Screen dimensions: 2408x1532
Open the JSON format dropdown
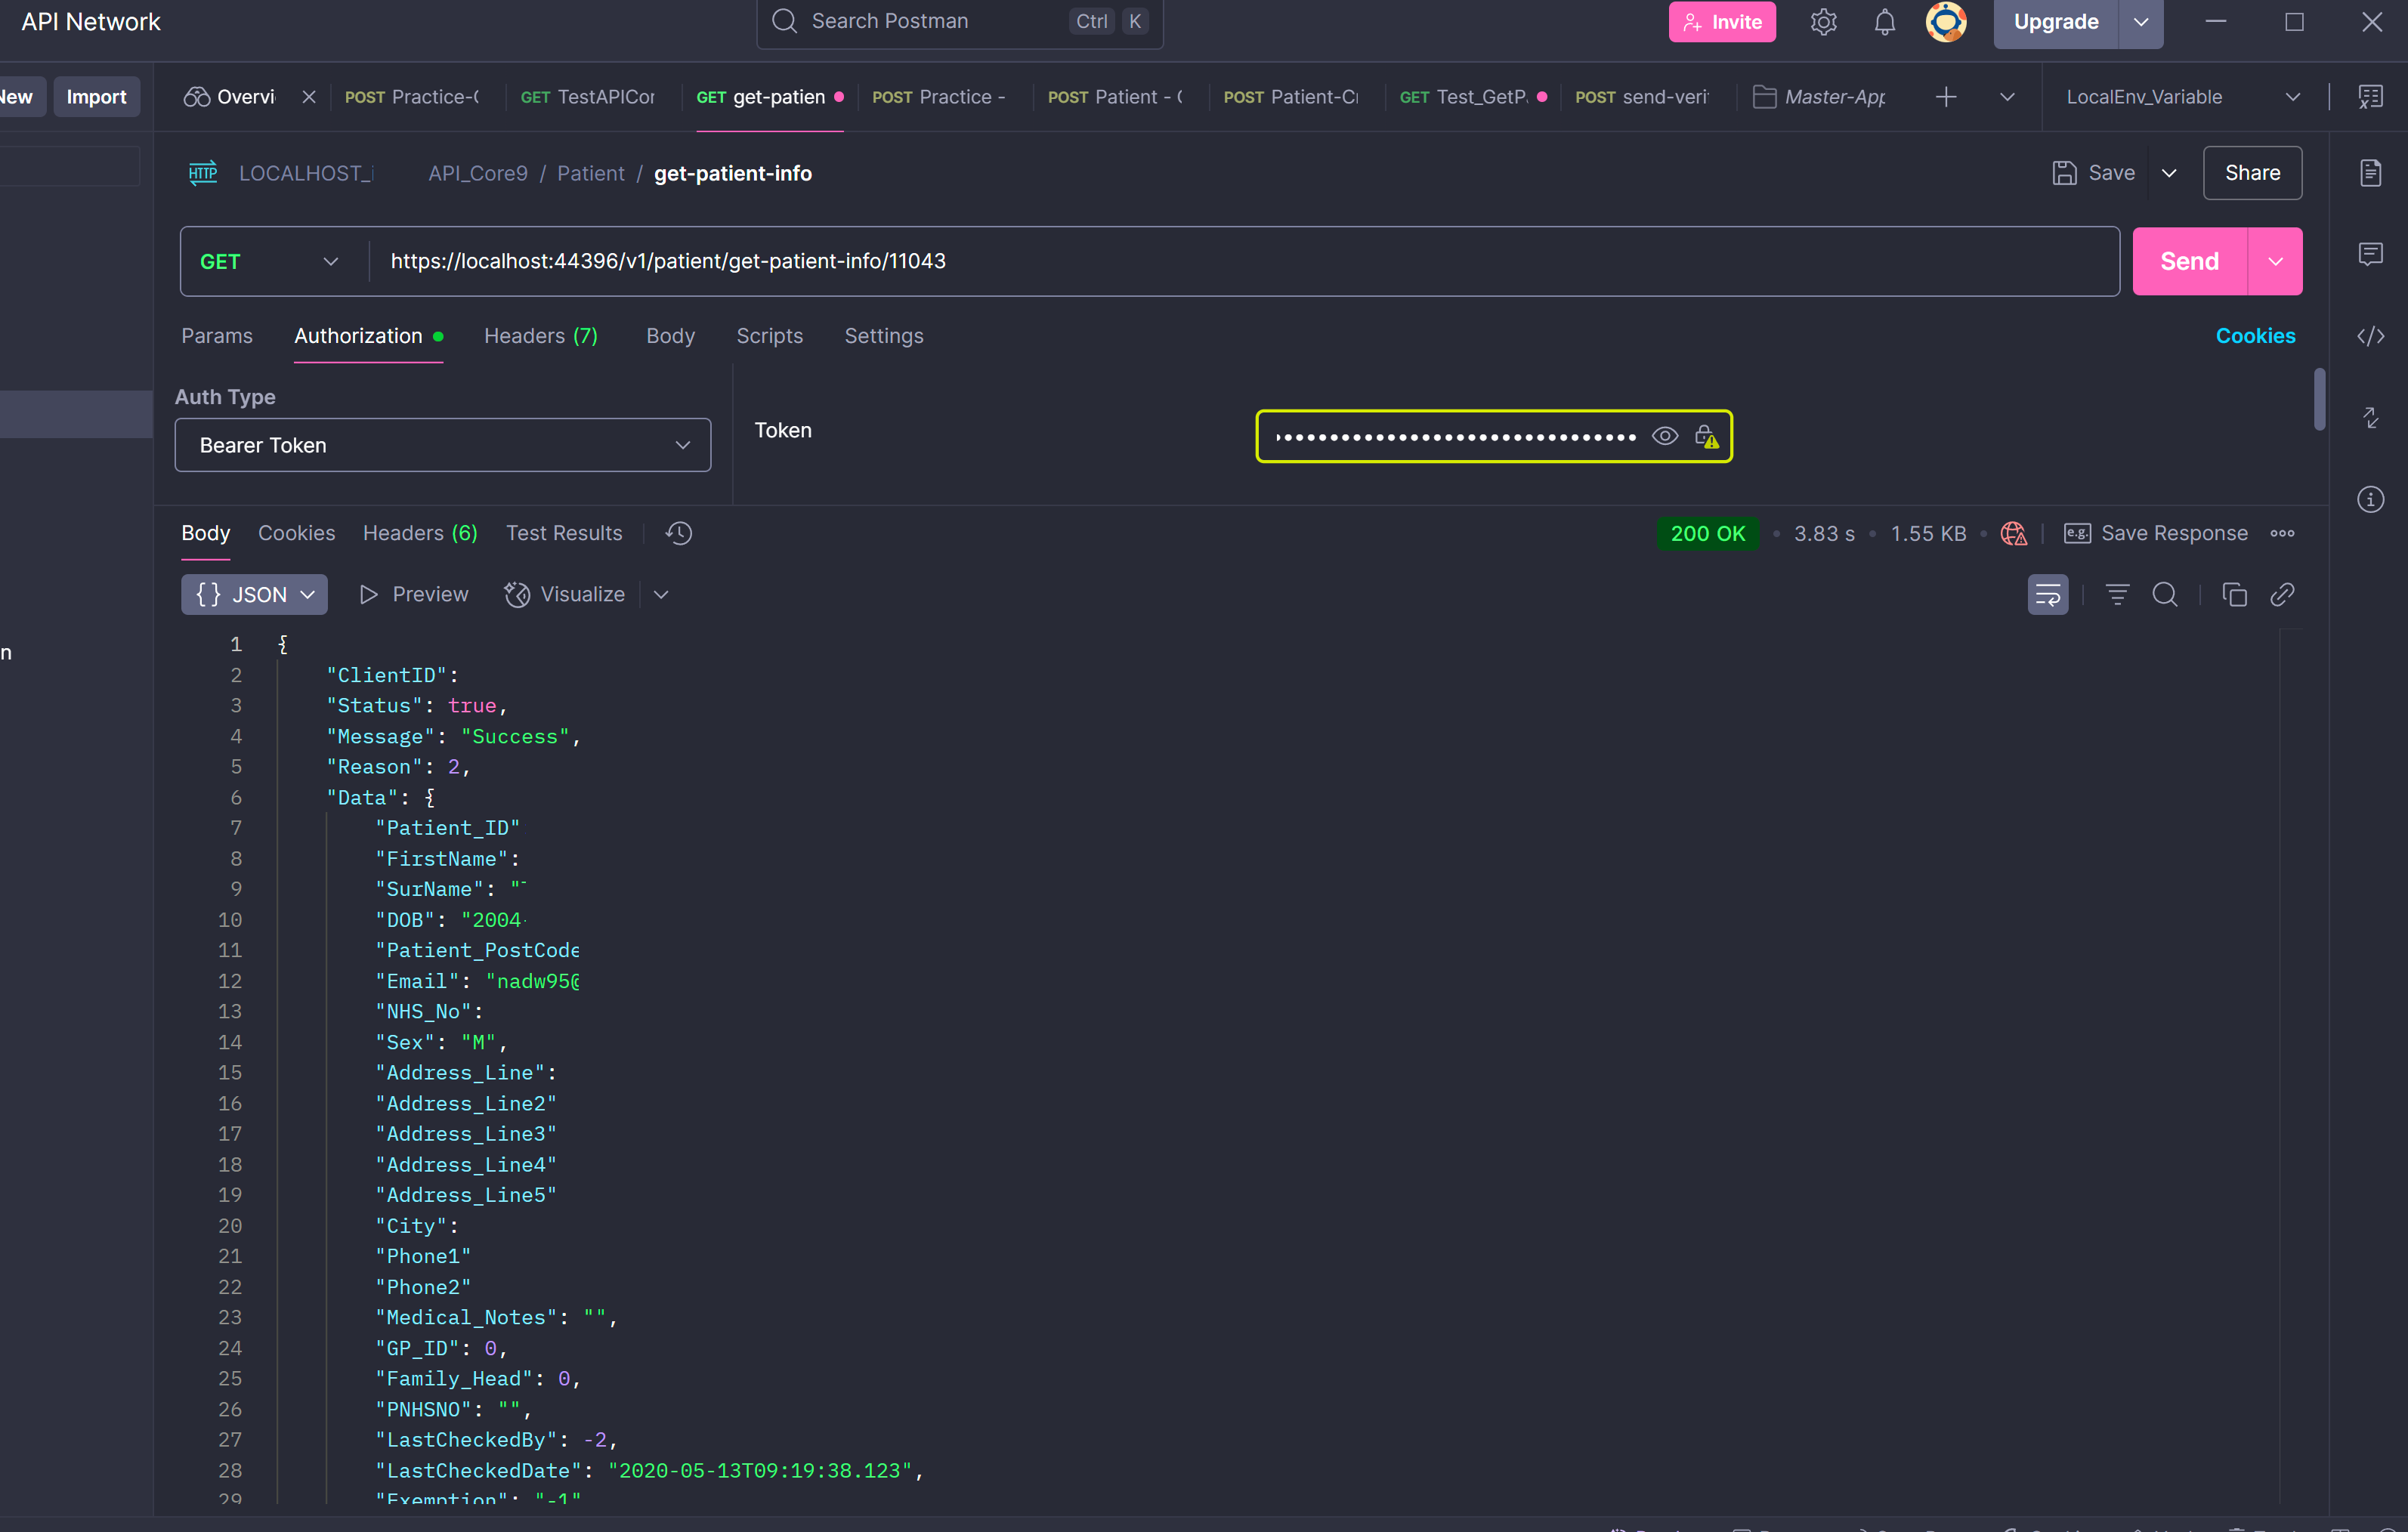254,594
